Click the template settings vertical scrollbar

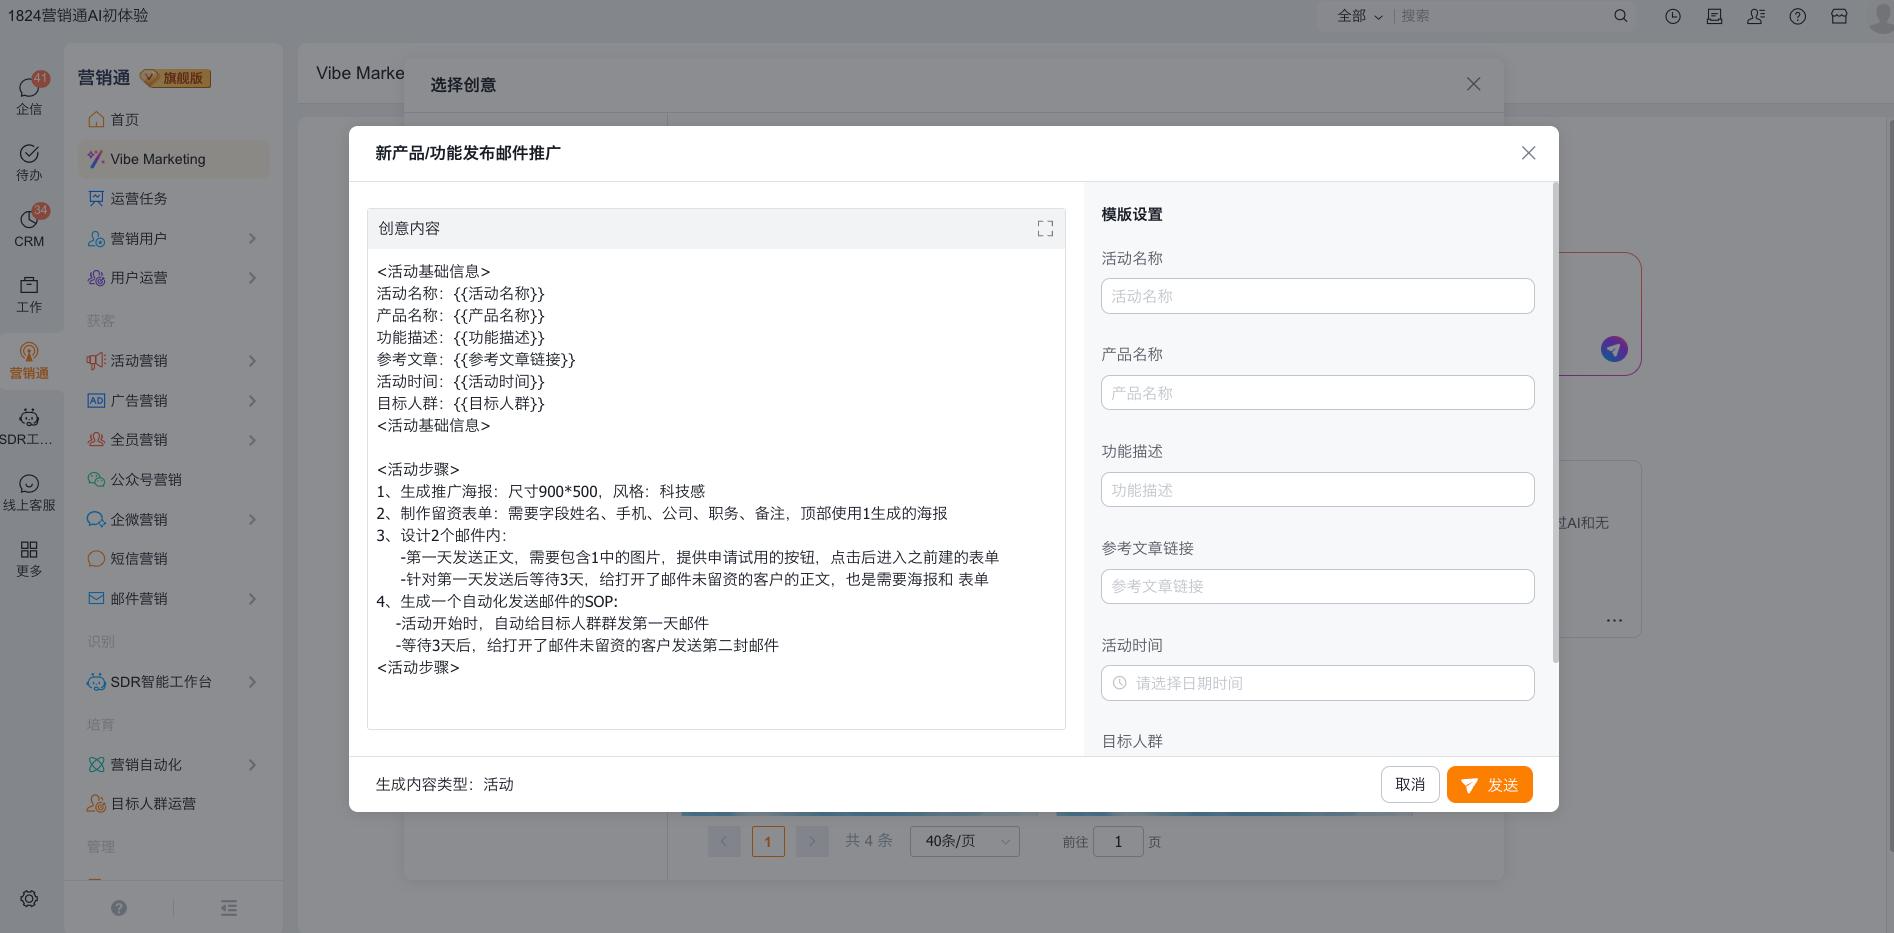coord(1554,420)
